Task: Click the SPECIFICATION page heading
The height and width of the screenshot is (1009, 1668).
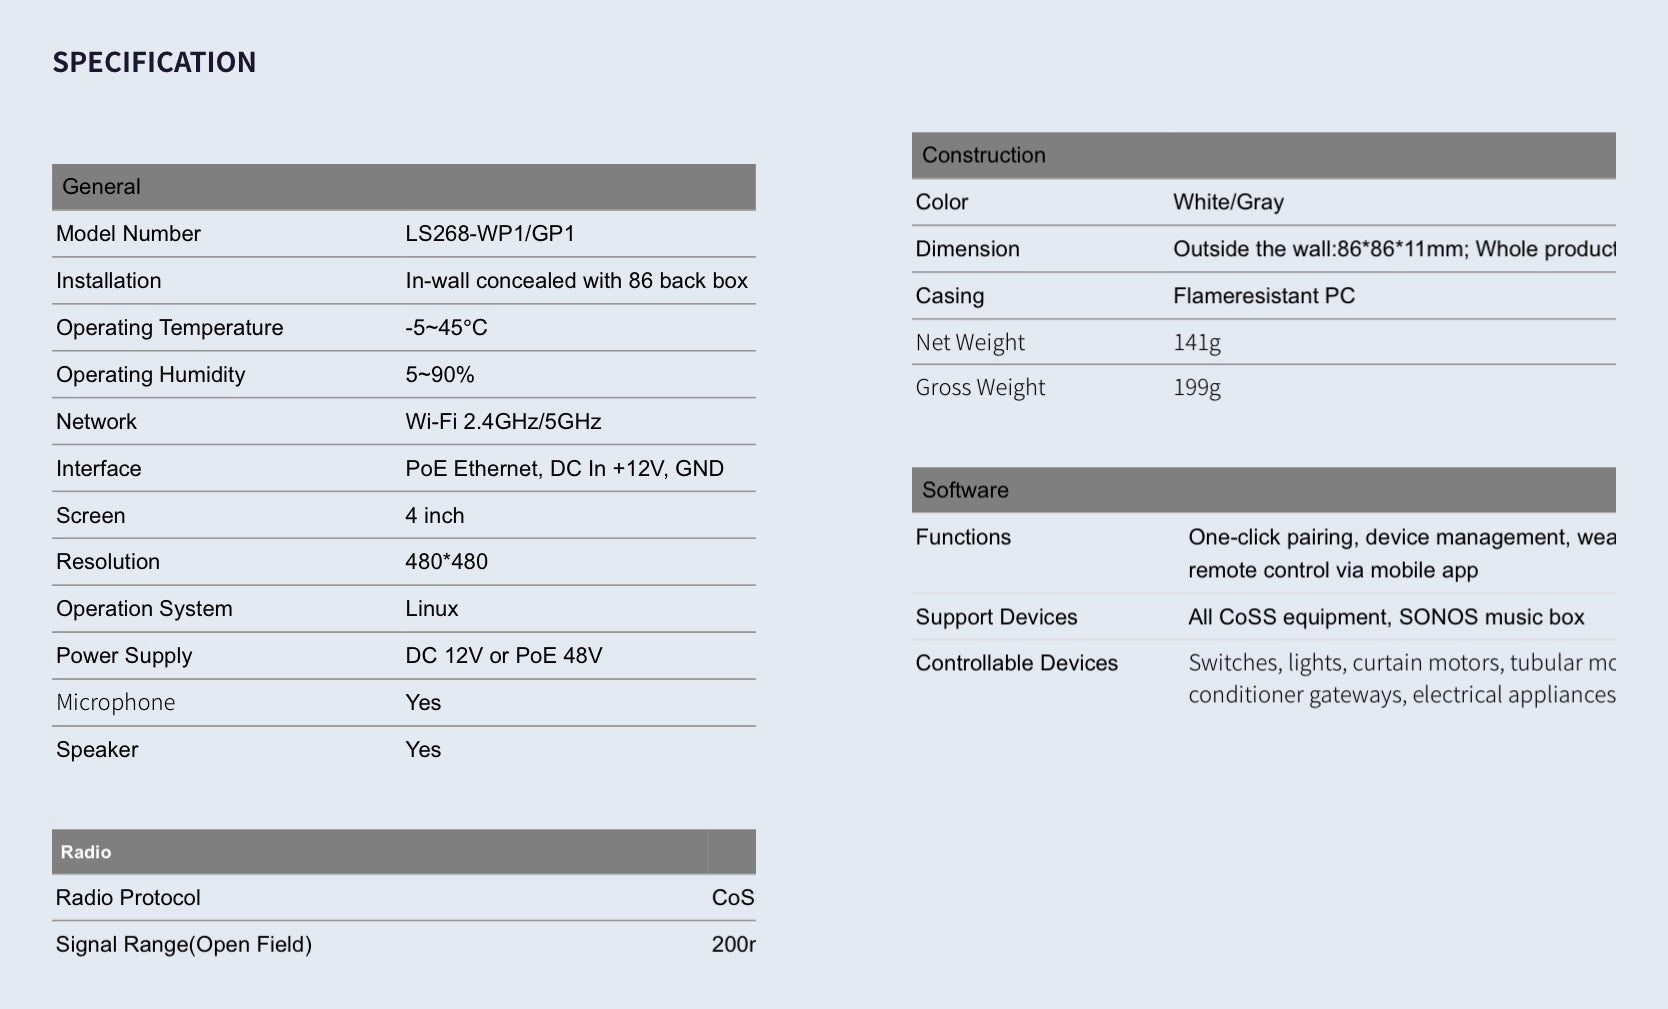Action: [154, 62]
